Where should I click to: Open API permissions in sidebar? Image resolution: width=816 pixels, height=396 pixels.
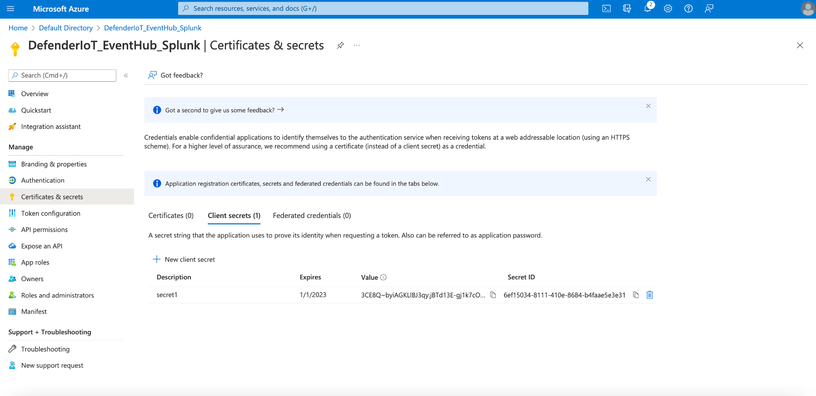tap(44, 229)
